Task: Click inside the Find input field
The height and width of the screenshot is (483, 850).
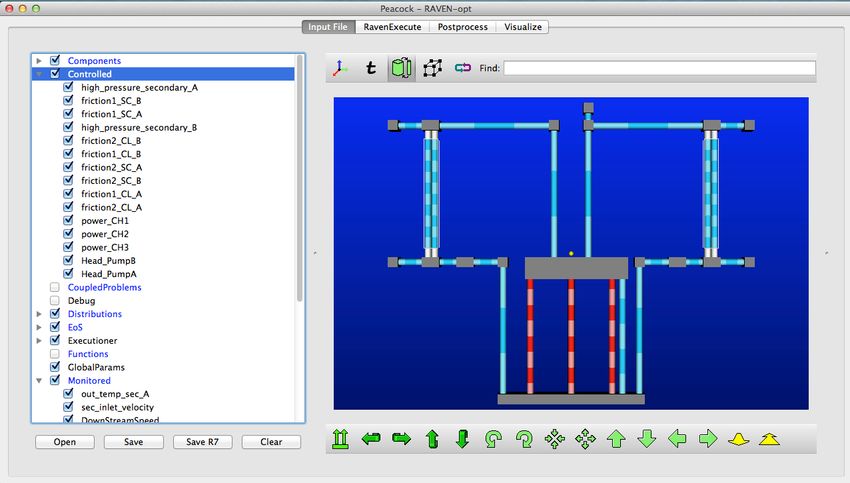Action: coord(659,68)
